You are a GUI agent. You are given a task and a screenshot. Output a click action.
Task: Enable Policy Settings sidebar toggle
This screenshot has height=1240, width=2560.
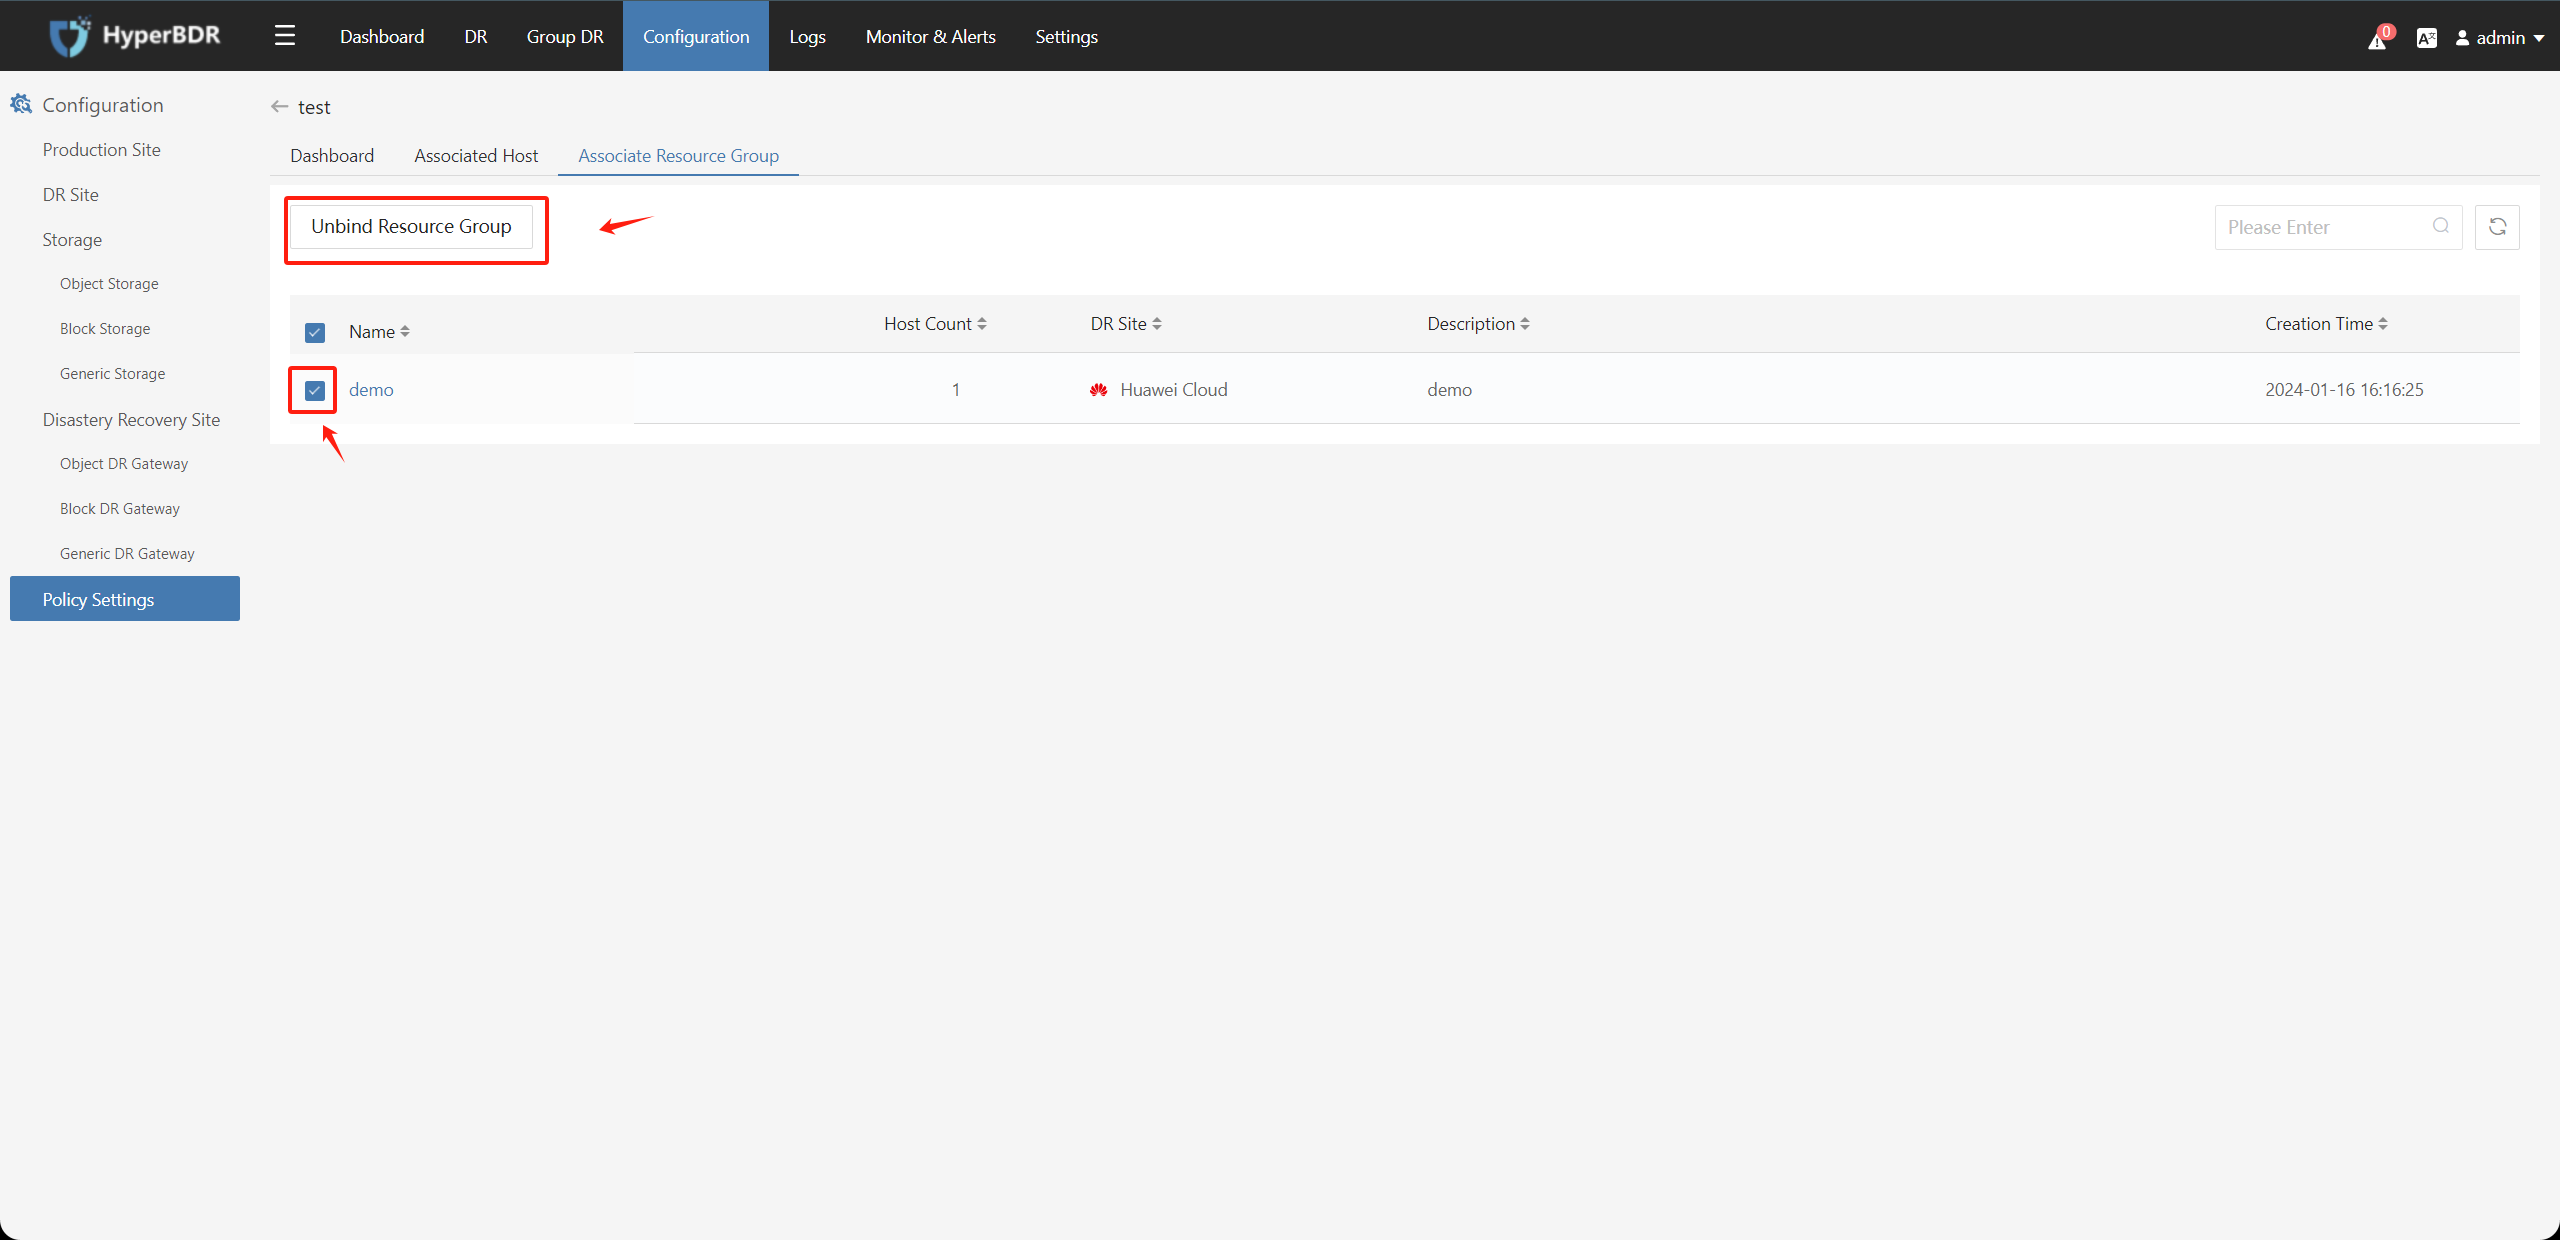point(124,599)
